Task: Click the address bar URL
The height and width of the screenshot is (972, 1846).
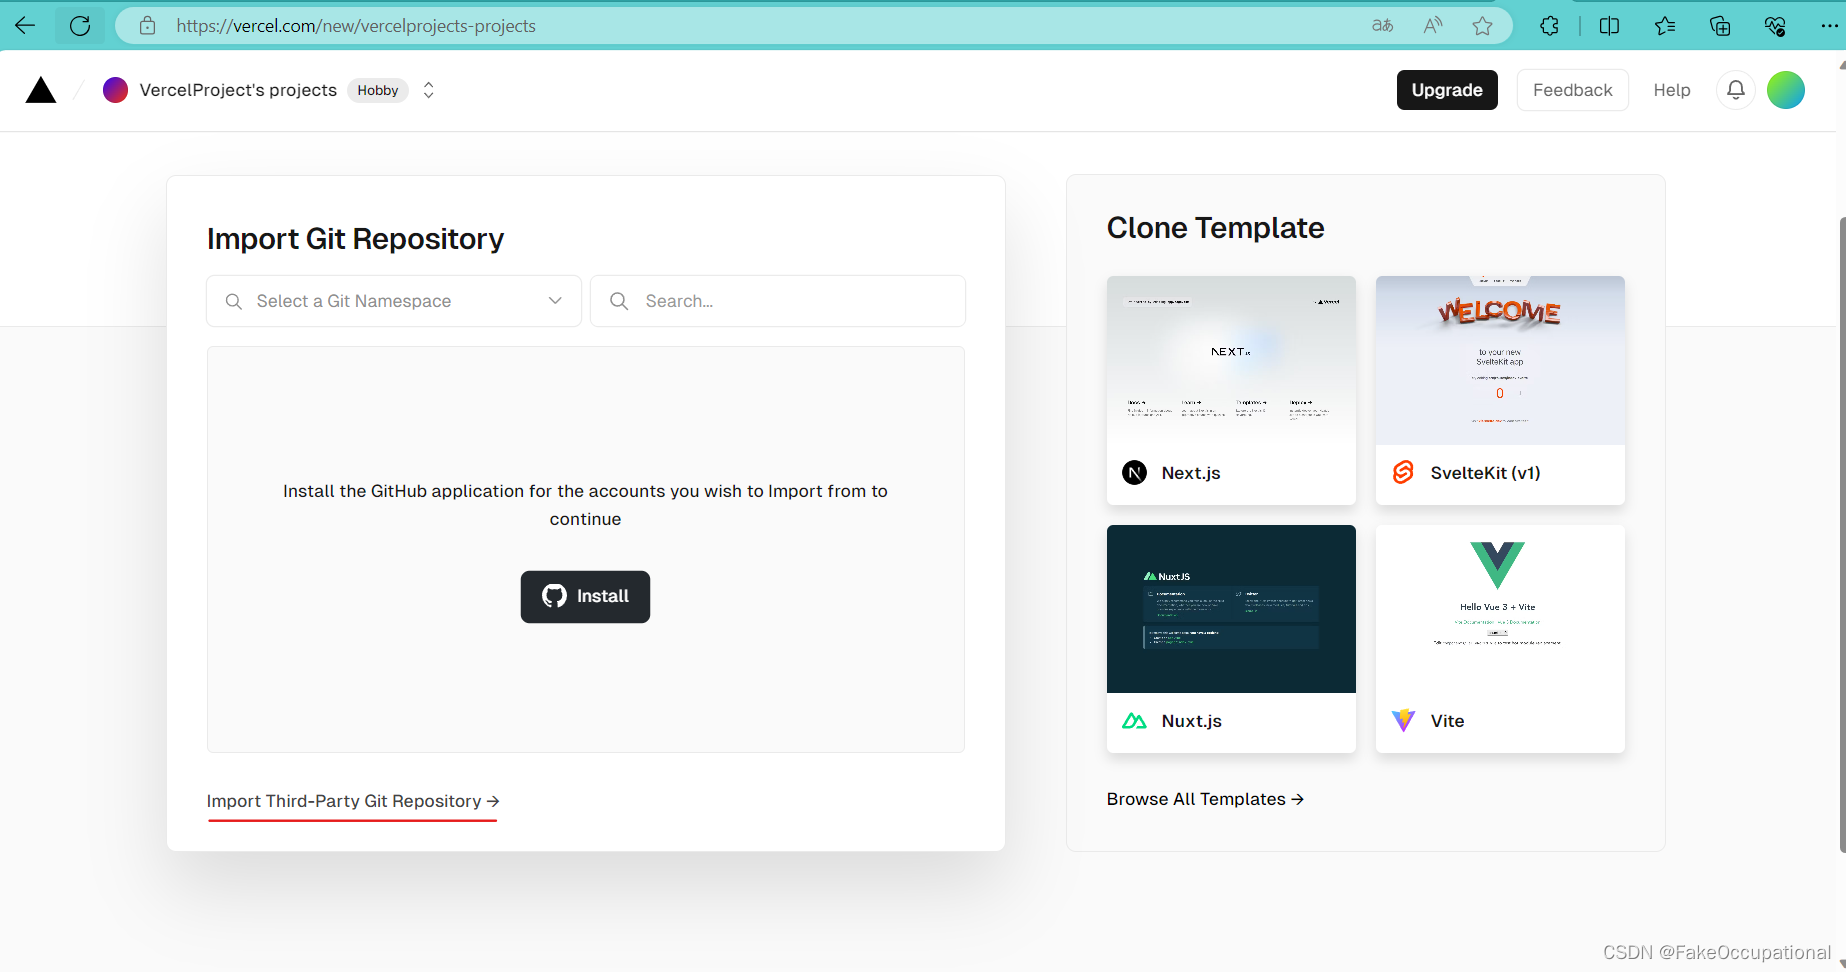Action: [x=355, y=26]
